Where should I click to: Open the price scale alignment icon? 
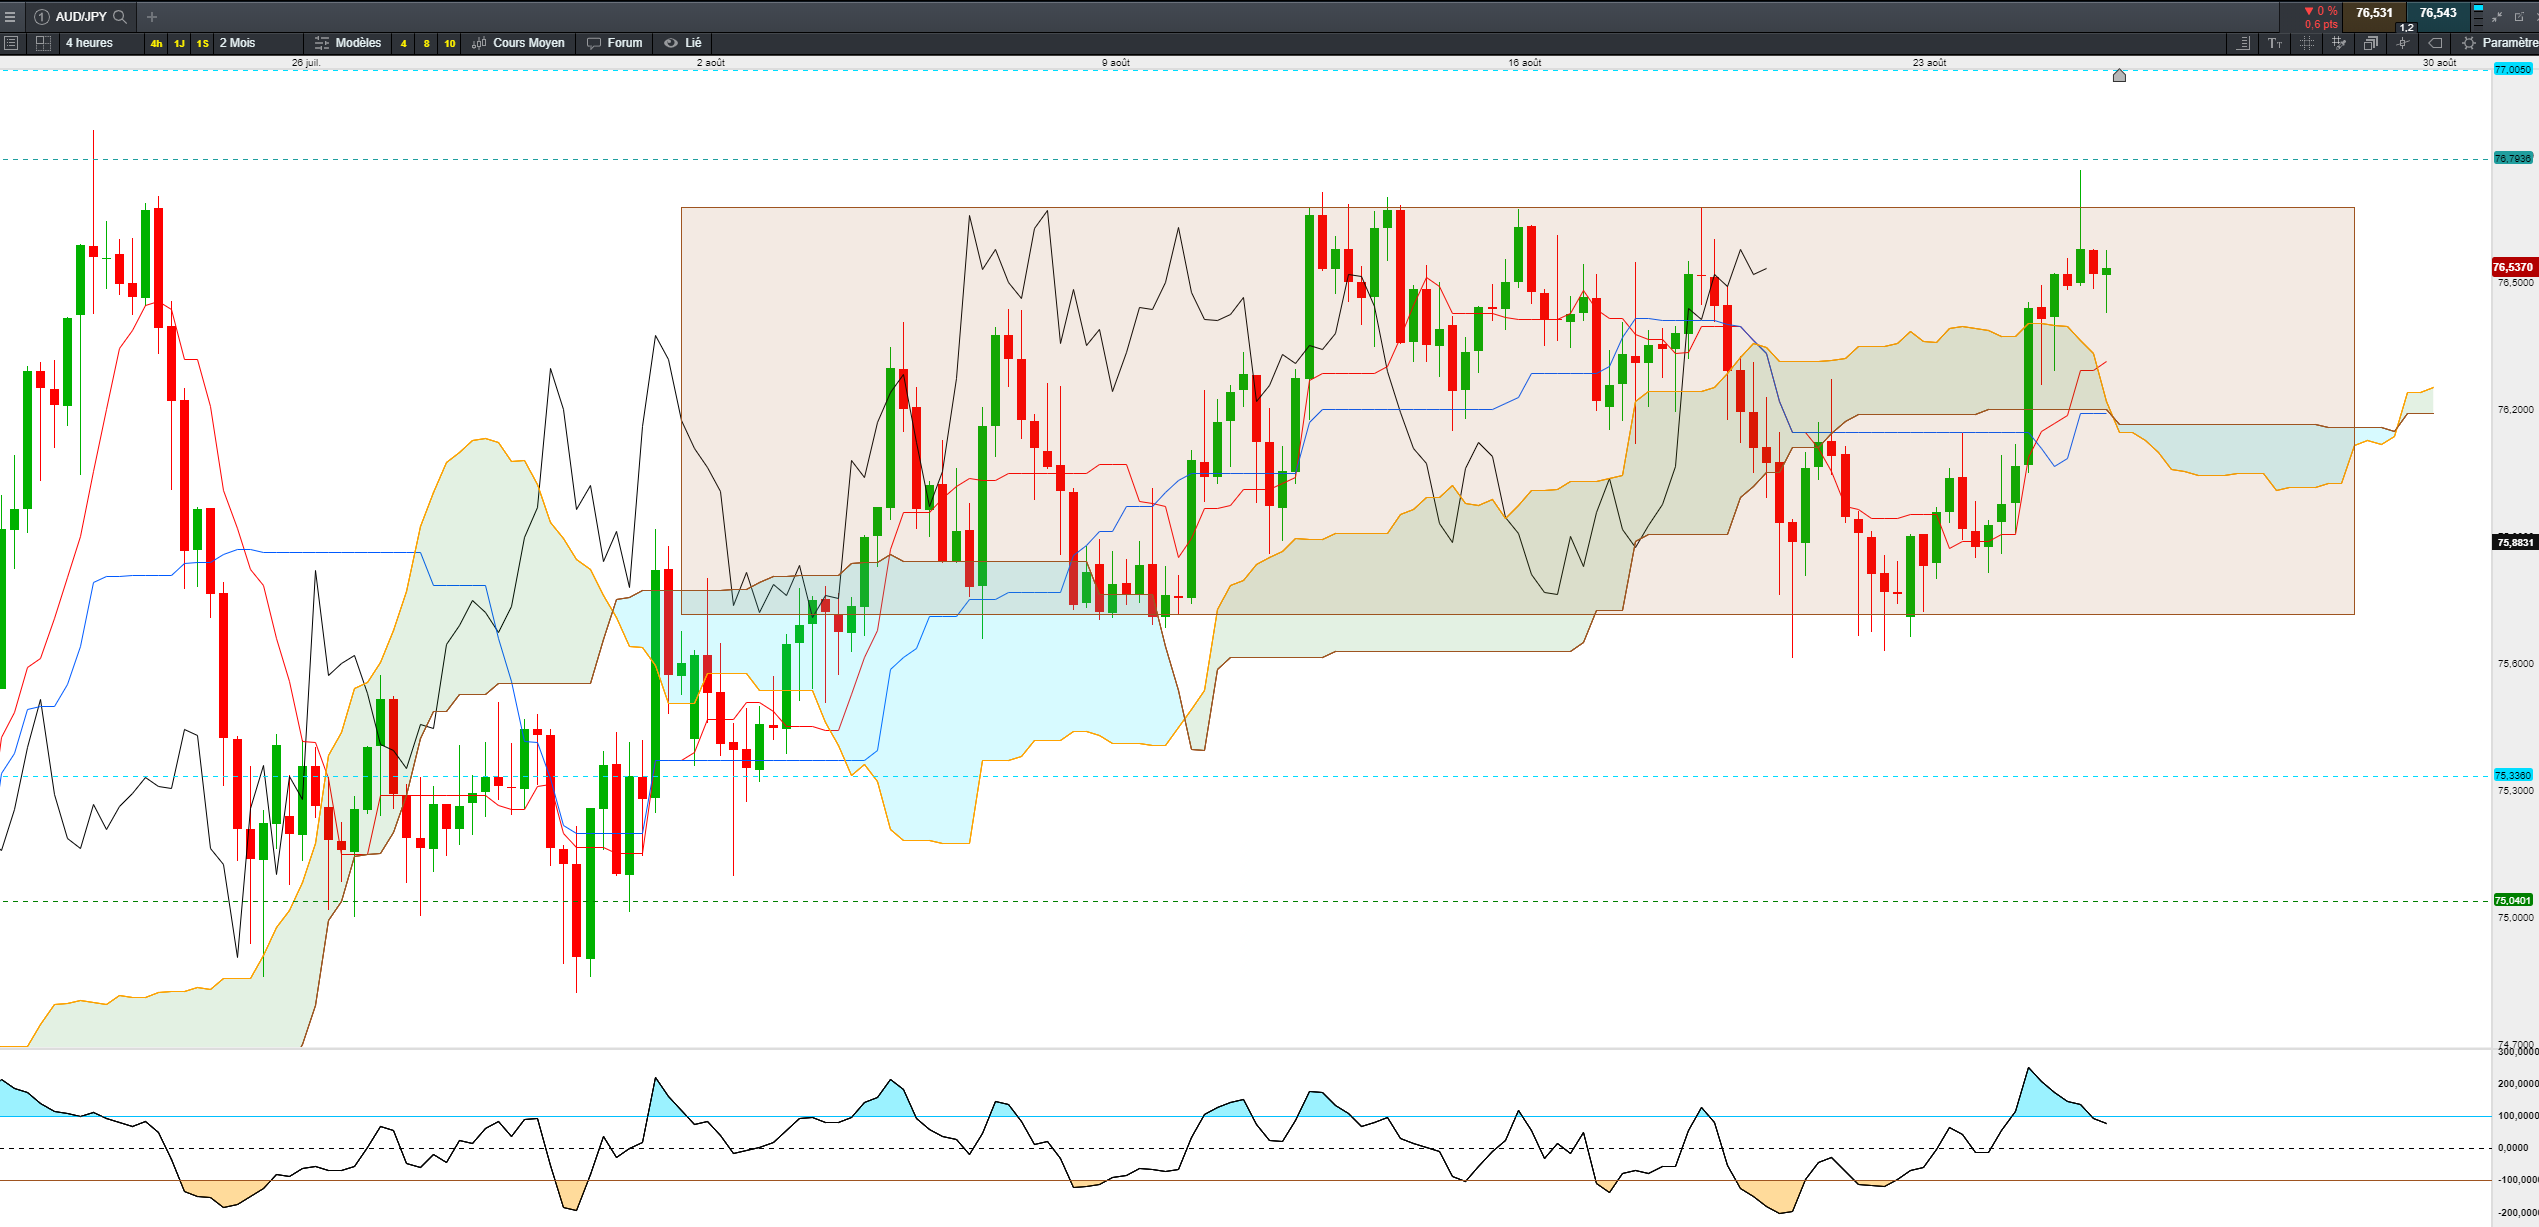tap(2244, 43)
